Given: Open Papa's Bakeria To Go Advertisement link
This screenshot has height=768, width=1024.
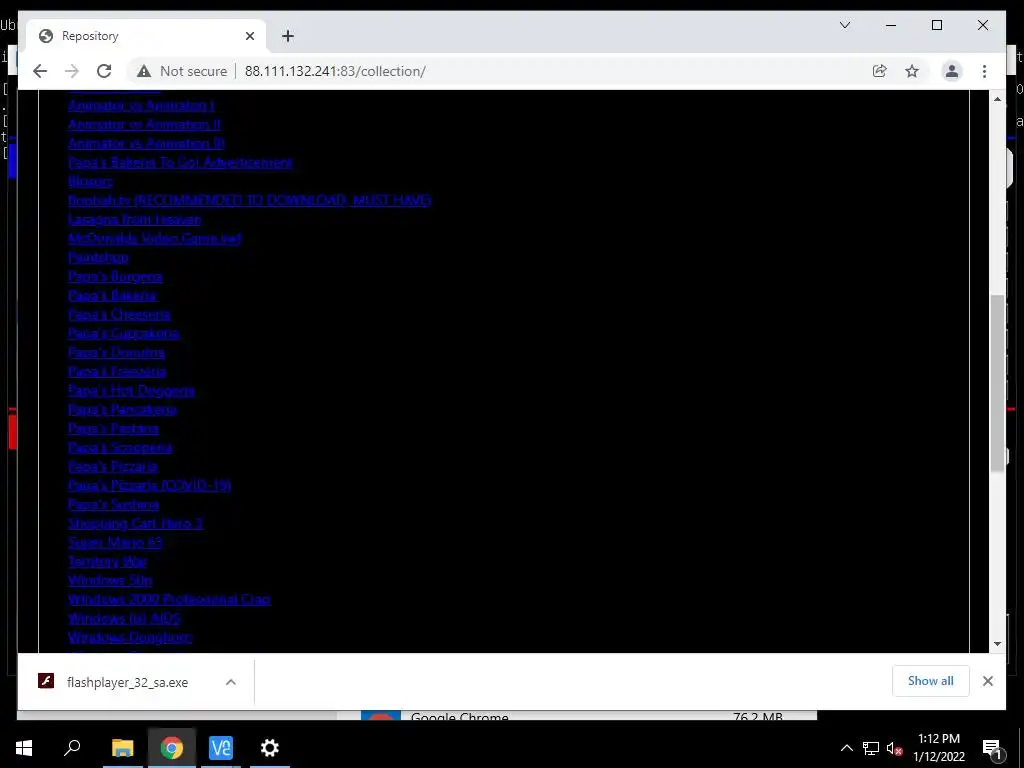Looking at the screenshot, I should pyautogui.click(x=180, y=162).
